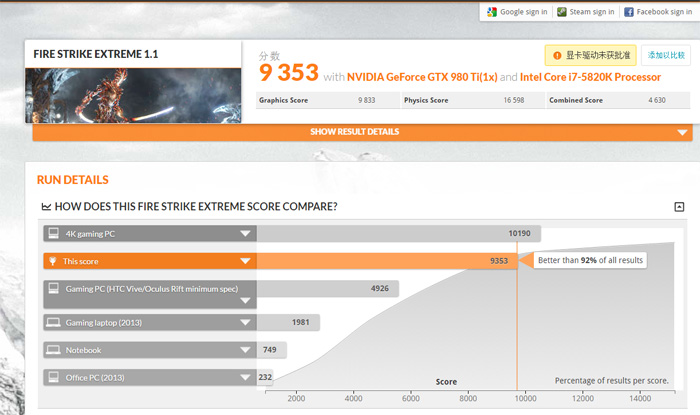The image size is (700, 415).
Task: Open result details via bar arrow
Action: click(682, 133)
